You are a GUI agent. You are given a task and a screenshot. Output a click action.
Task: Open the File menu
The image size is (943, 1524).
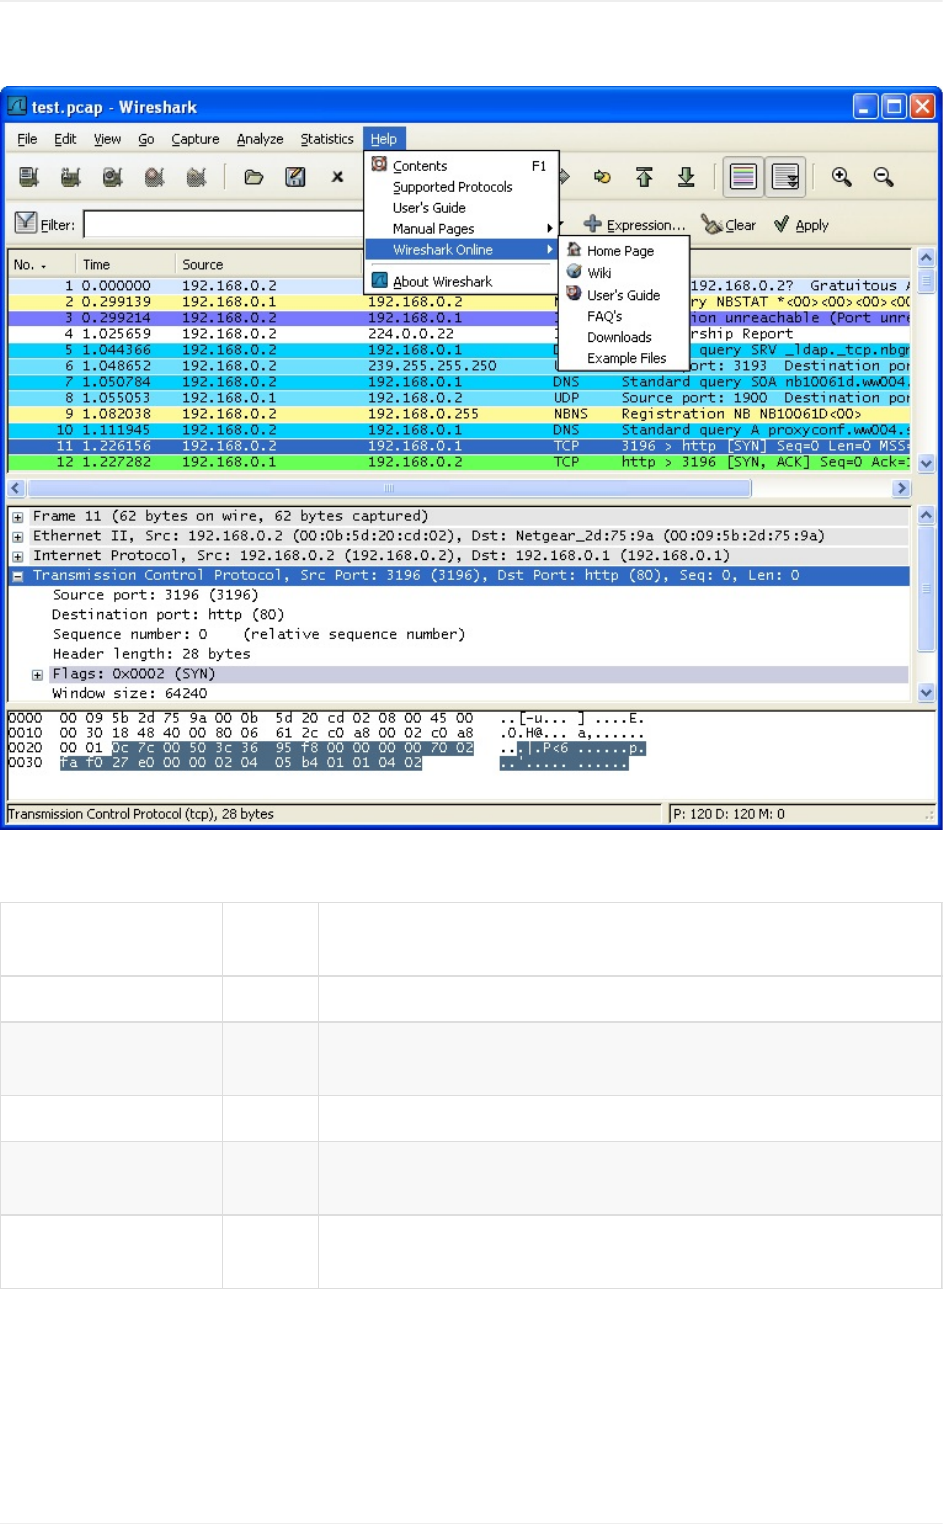[x=27, y=139]
